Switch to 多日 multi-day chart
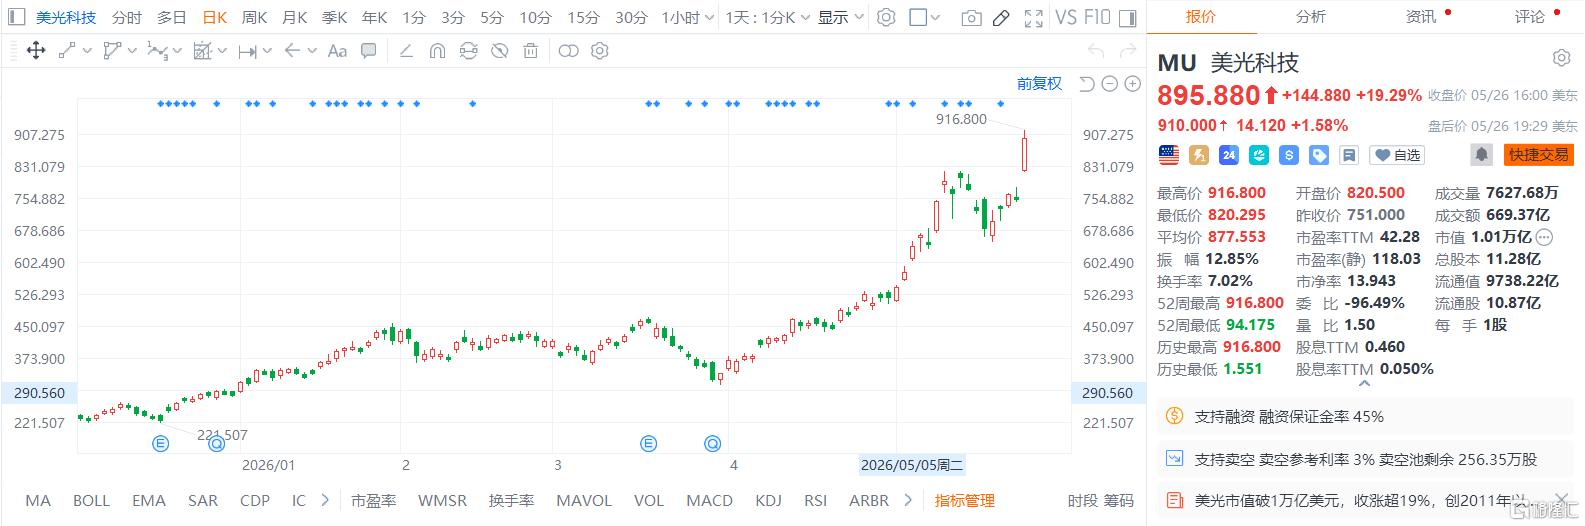Viewport: 1585px width, 526px height. click(172, 17)
